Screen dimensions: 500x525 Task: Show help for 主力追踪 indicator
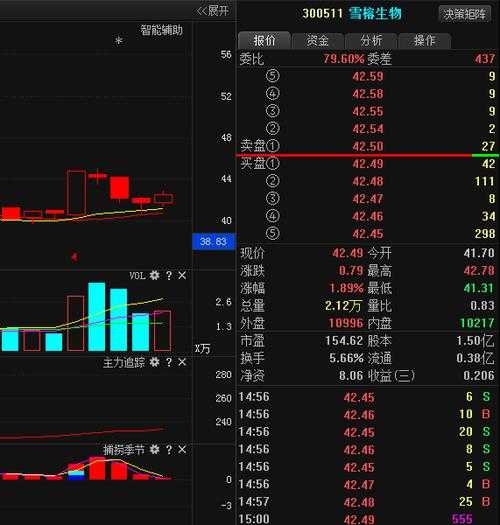pos(169,362)
